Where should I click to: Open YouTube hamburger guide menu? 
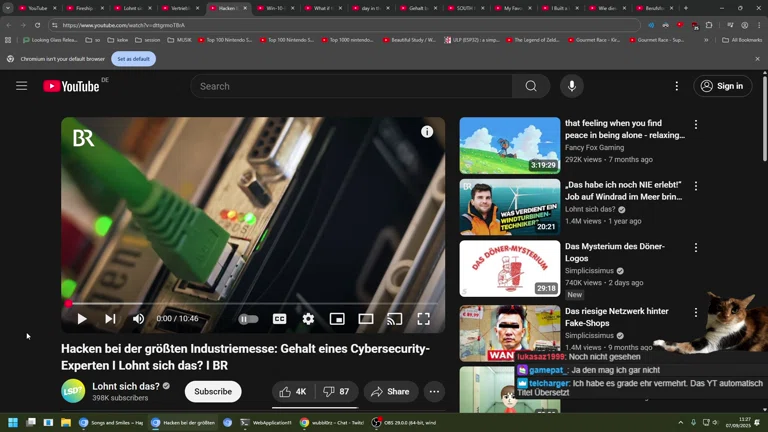click(x=21, y=86)
